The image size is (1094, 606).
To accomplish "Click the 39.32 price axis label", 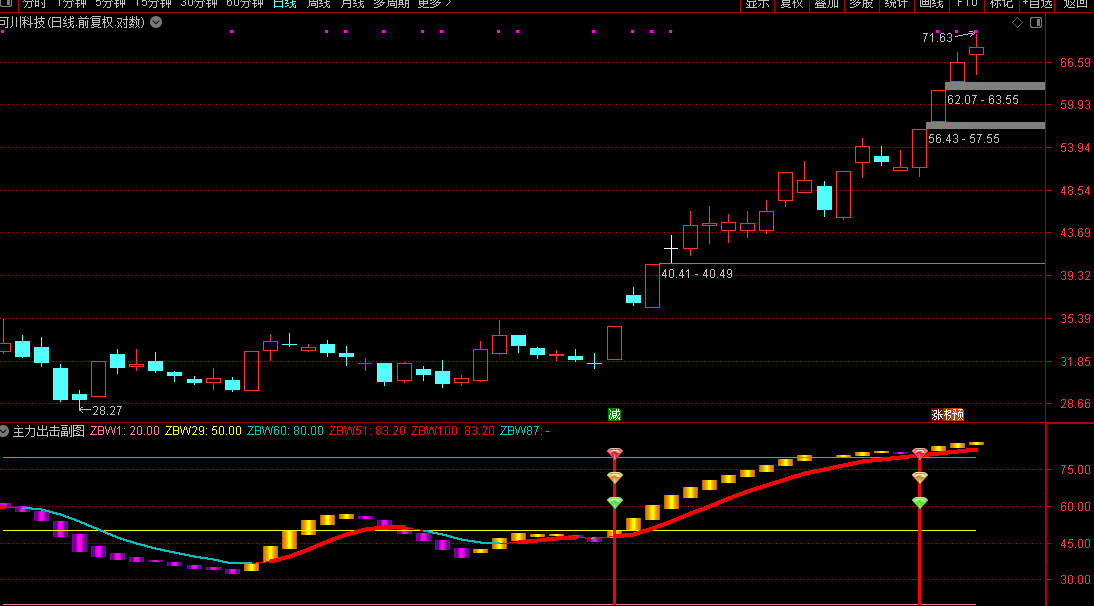I will tap(1075, 276).
